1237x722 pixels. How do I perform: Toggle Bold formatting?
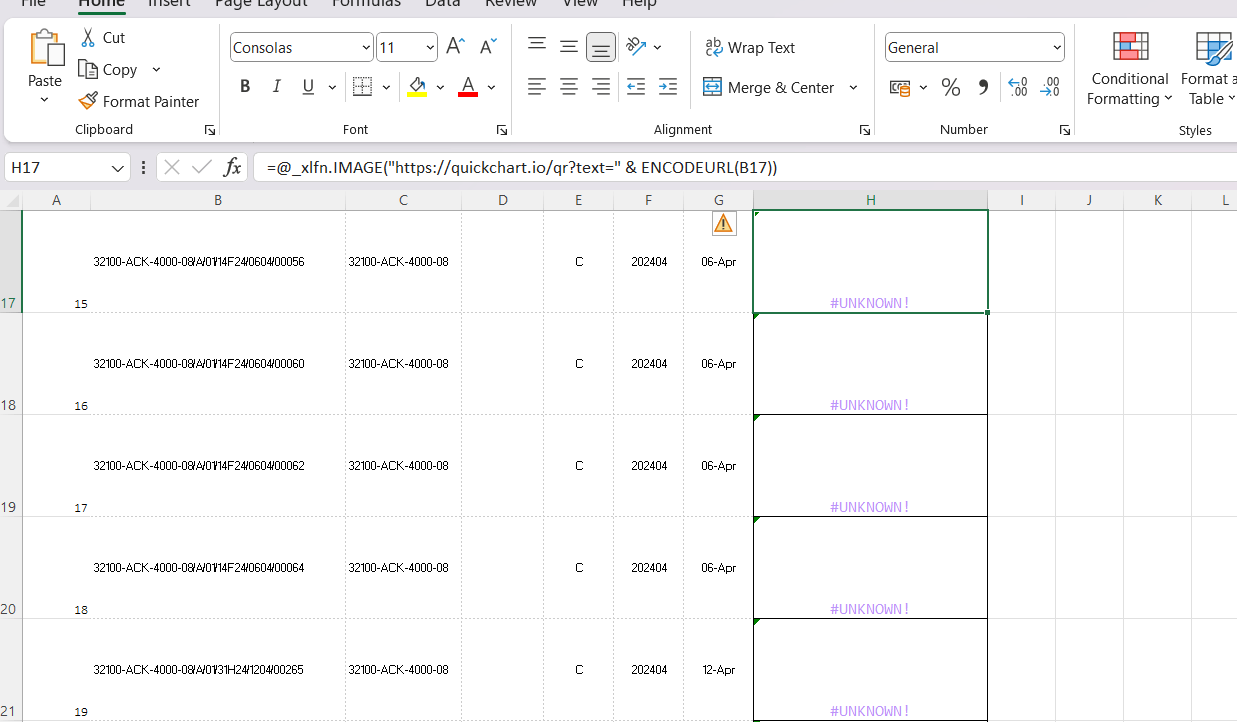point(245,87)
